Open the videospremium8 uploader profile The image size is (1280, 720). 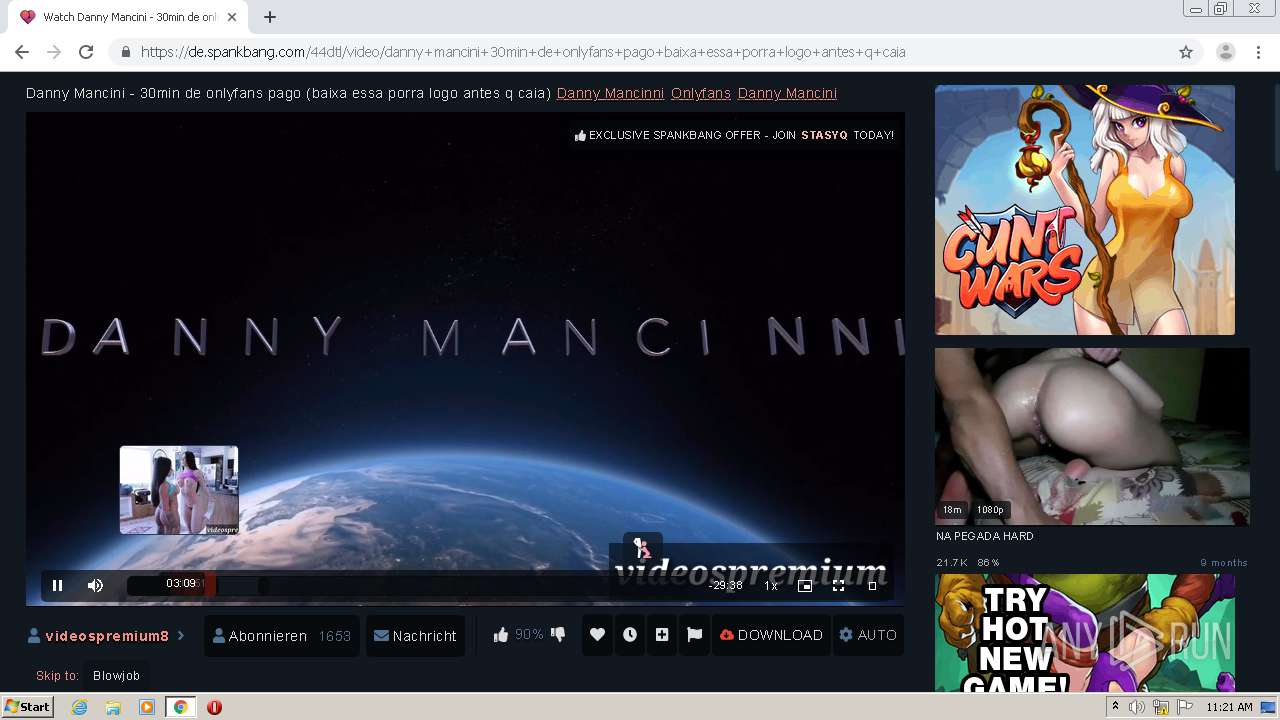point(106,636)
